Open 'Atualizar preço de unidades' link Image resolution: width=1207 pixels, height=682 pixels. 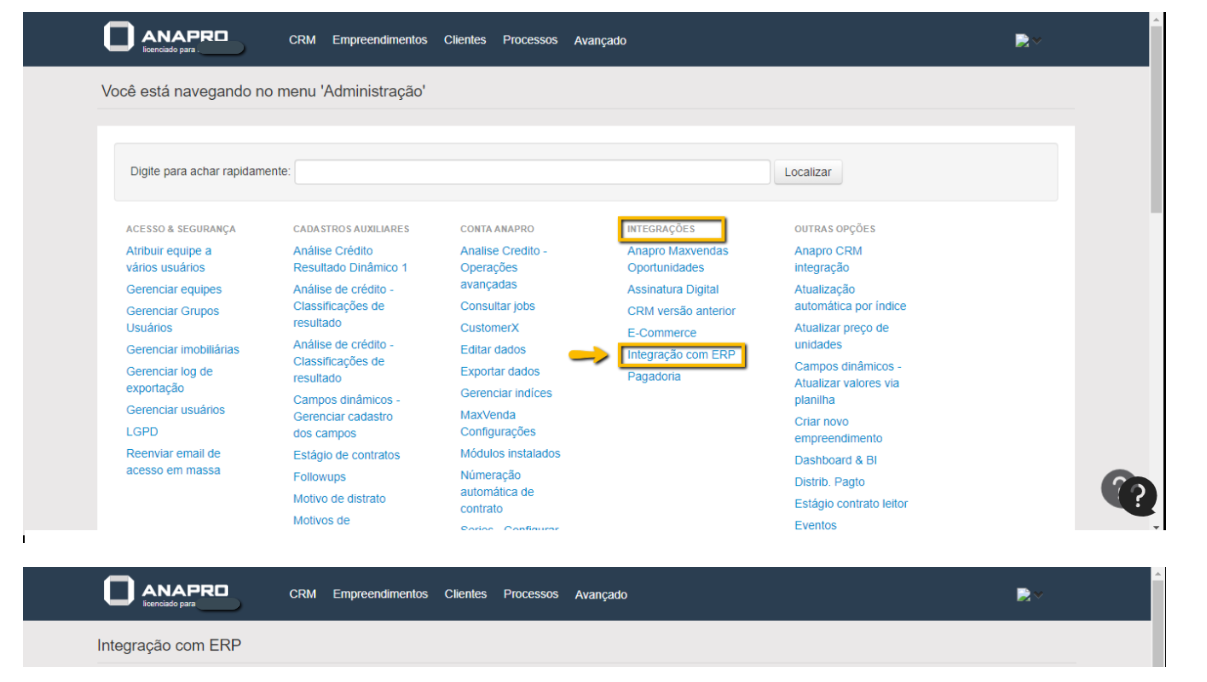pyautogui.click(x=841, y=336)
